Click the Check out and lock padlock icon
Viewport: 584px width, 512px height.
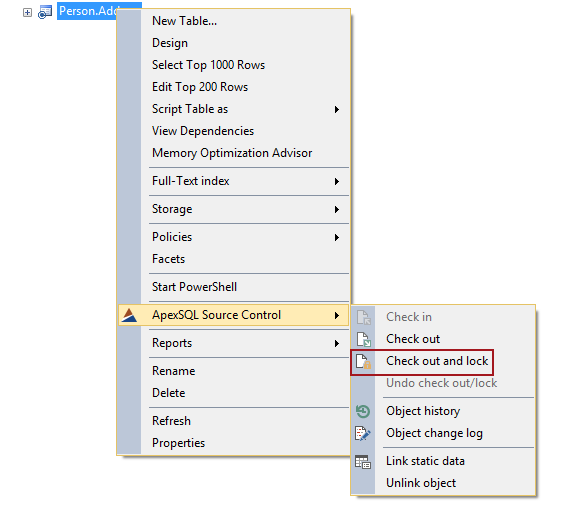click(363, 361)
